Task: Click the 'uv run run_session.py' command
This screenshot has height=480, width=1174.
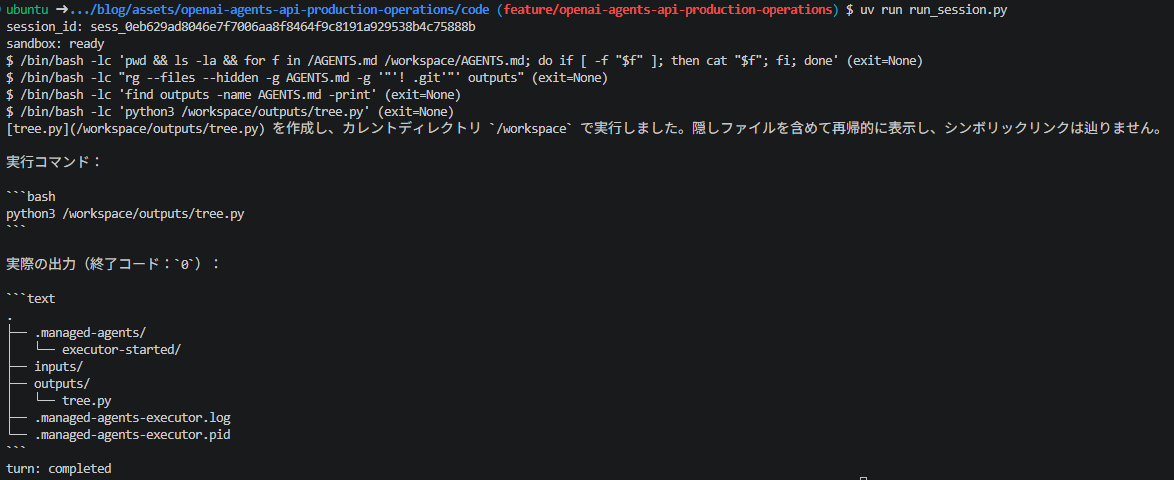Action: coord(937,10)
